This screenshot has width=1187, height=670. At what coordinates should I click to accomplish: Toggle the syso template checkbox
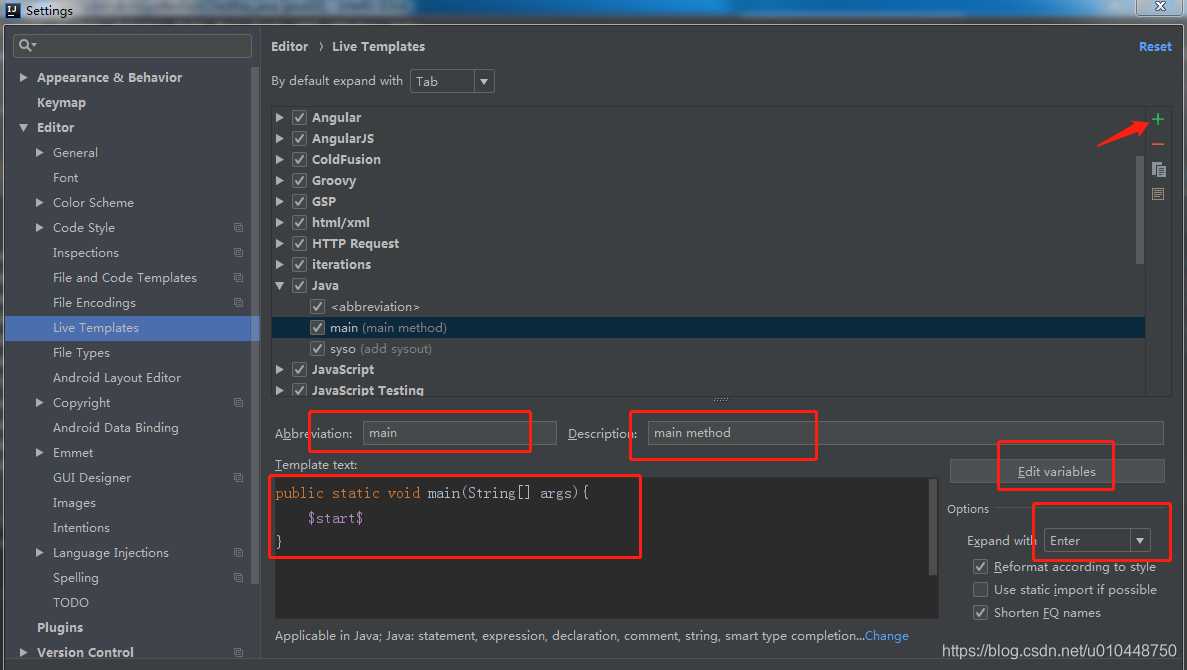[317, 348]
